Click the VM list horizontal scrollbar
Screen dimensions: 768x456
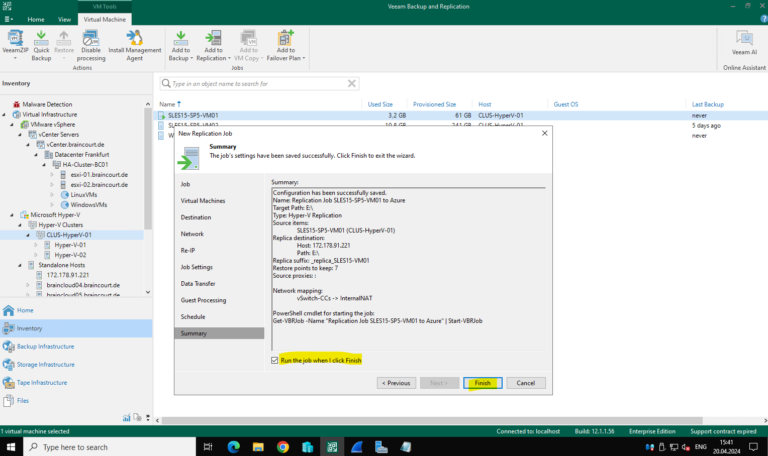tap(432, 421)
